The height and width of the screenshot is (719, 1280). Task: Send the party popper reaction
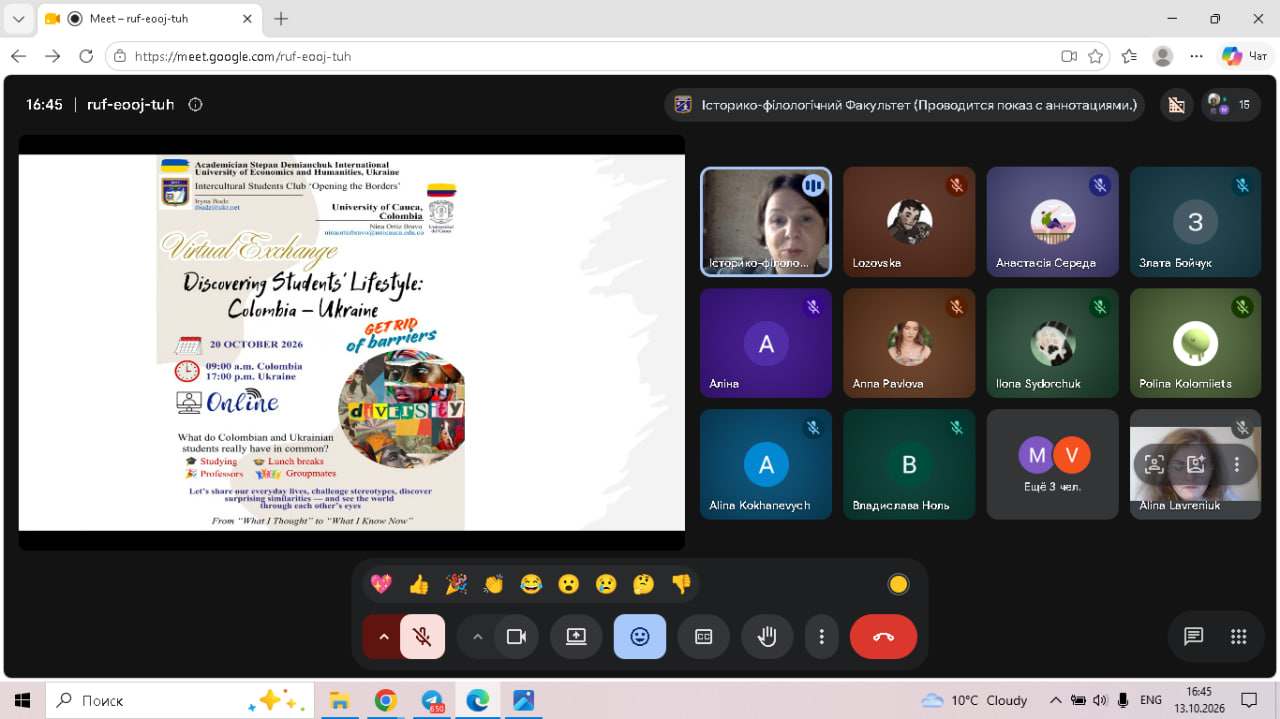point(456,584)
